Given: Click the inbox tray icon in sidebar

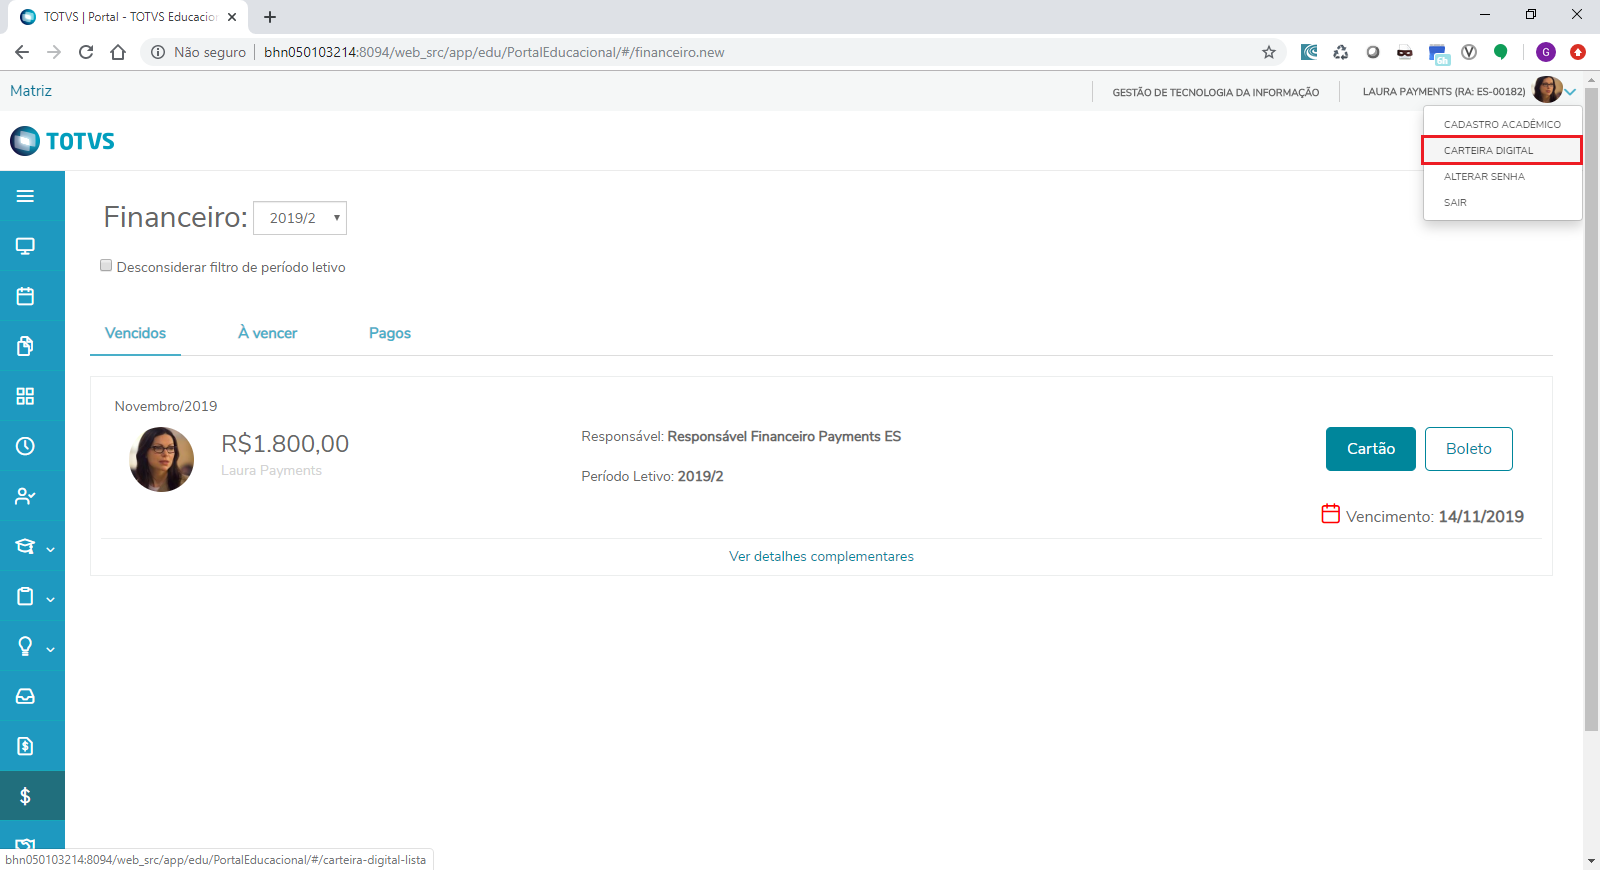Looking at the screenshot, I should [25, 696].
